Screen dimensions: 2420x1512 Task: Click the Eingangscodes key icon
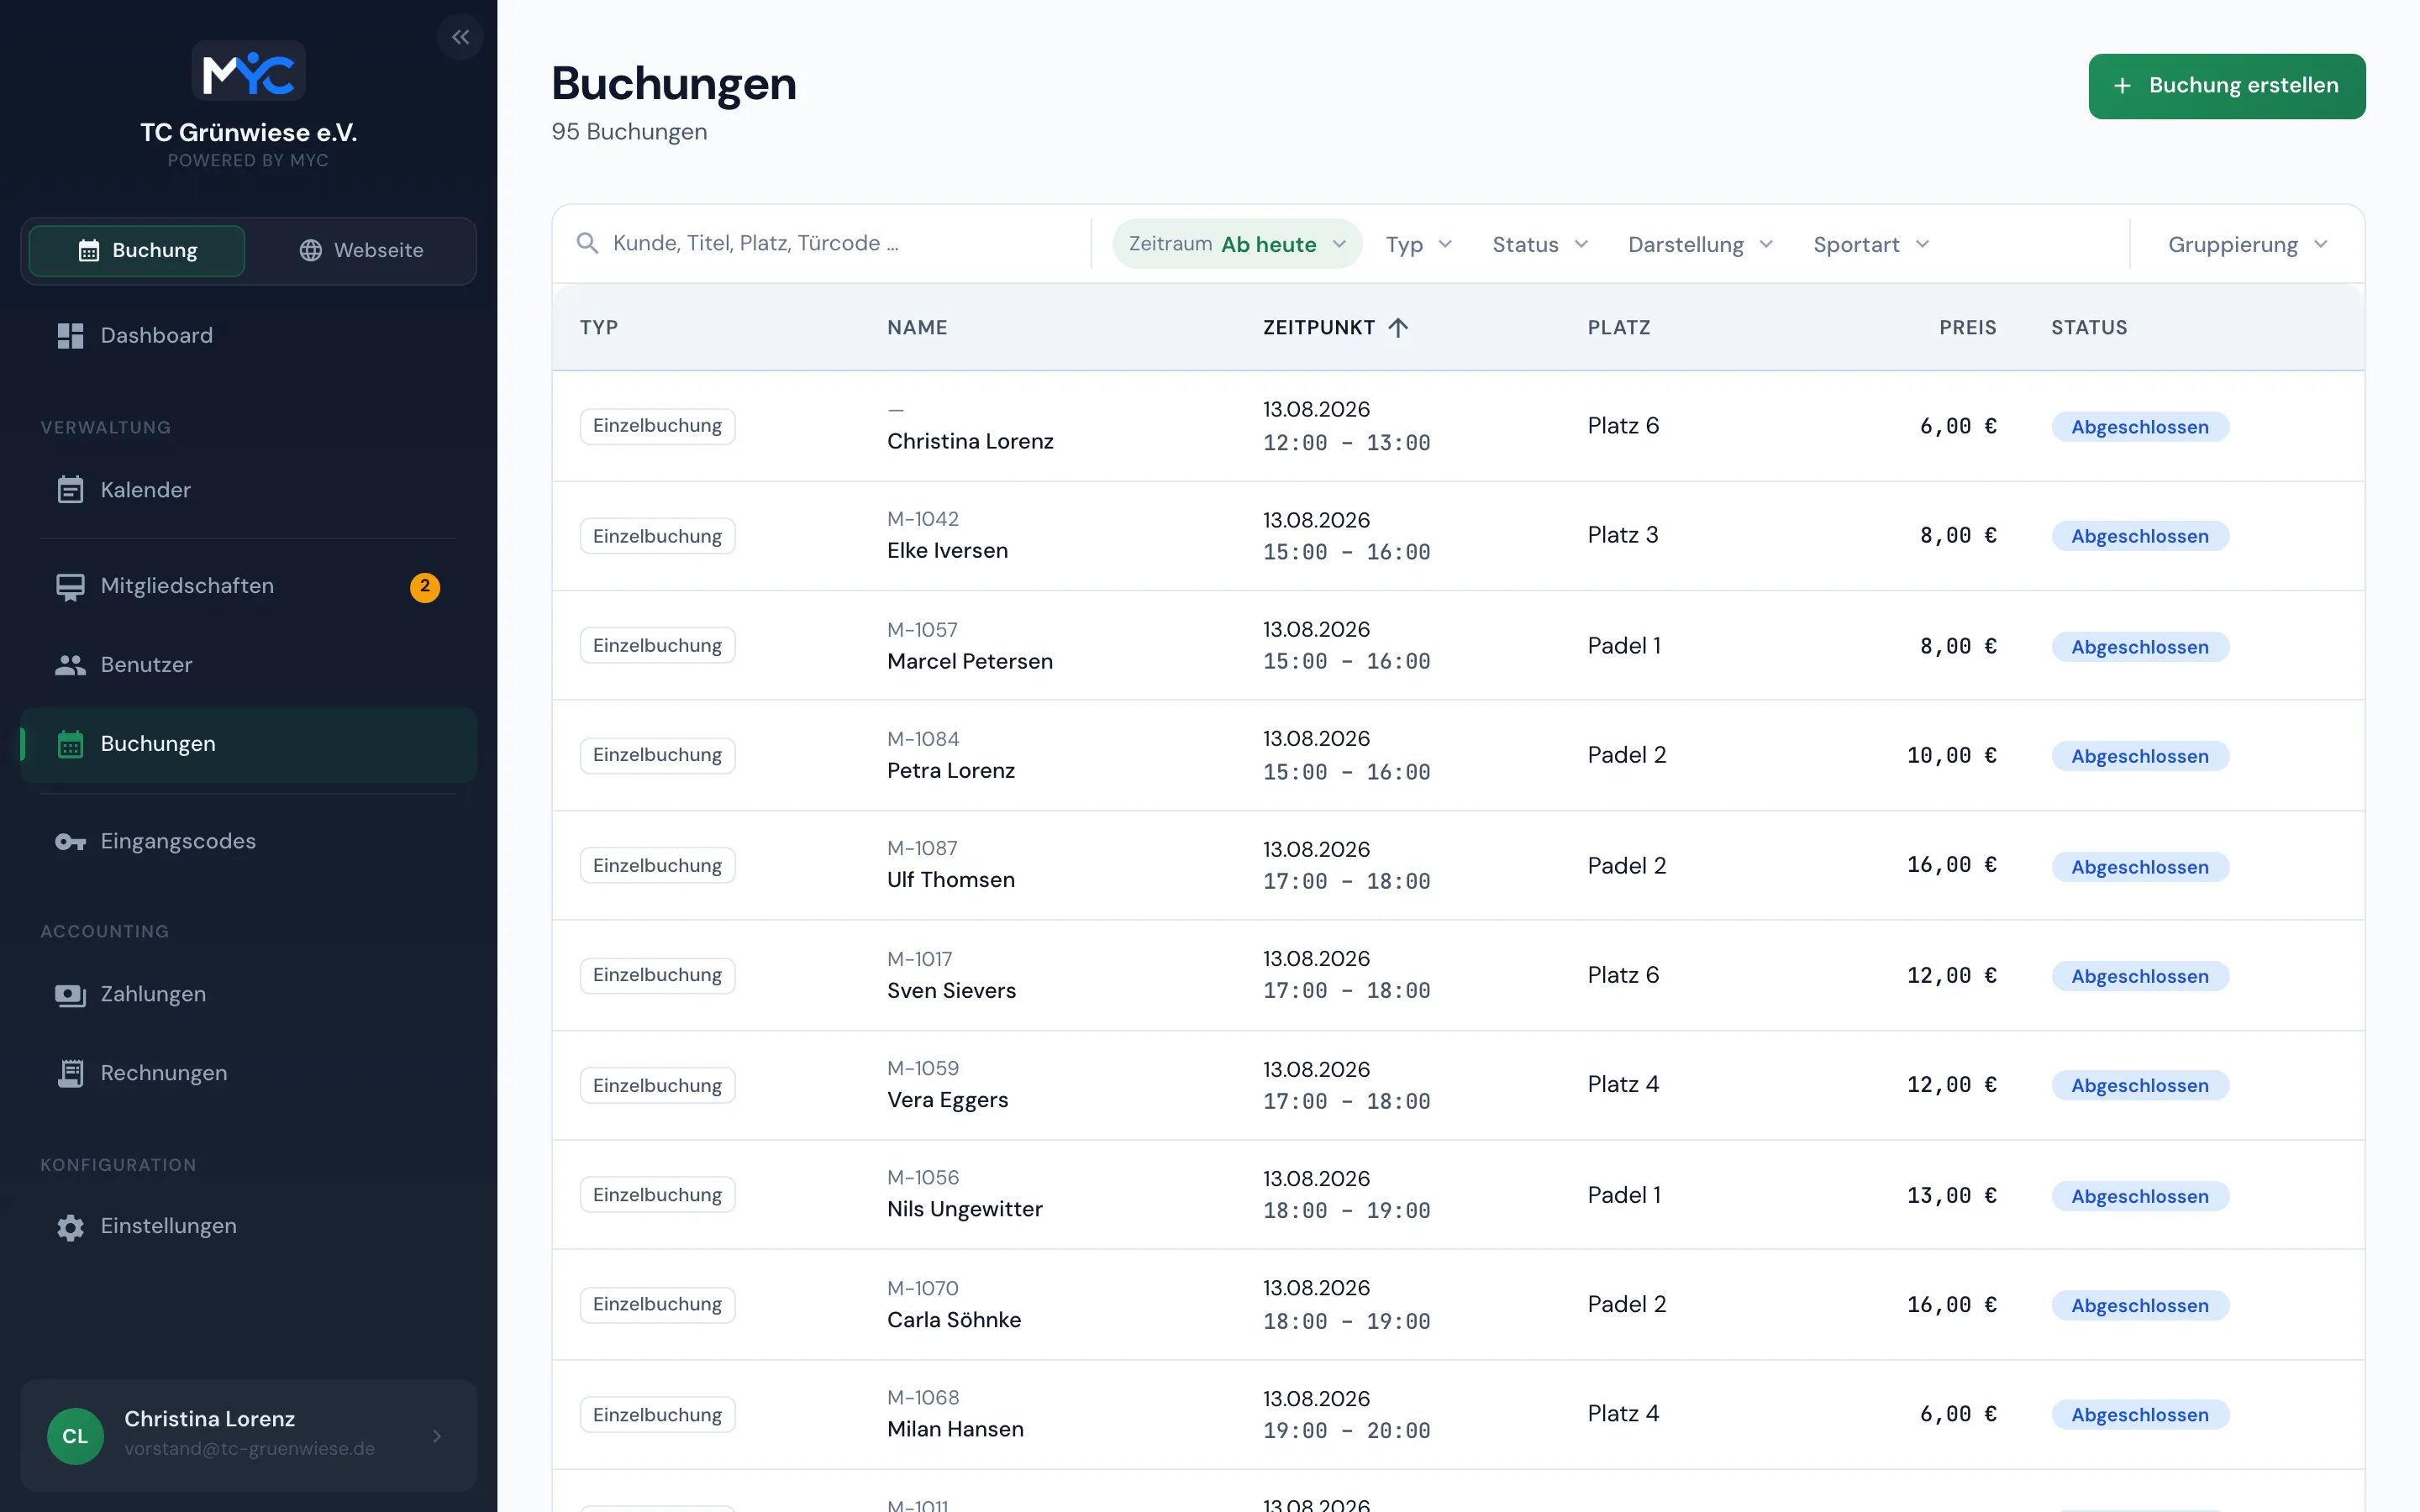70,842
